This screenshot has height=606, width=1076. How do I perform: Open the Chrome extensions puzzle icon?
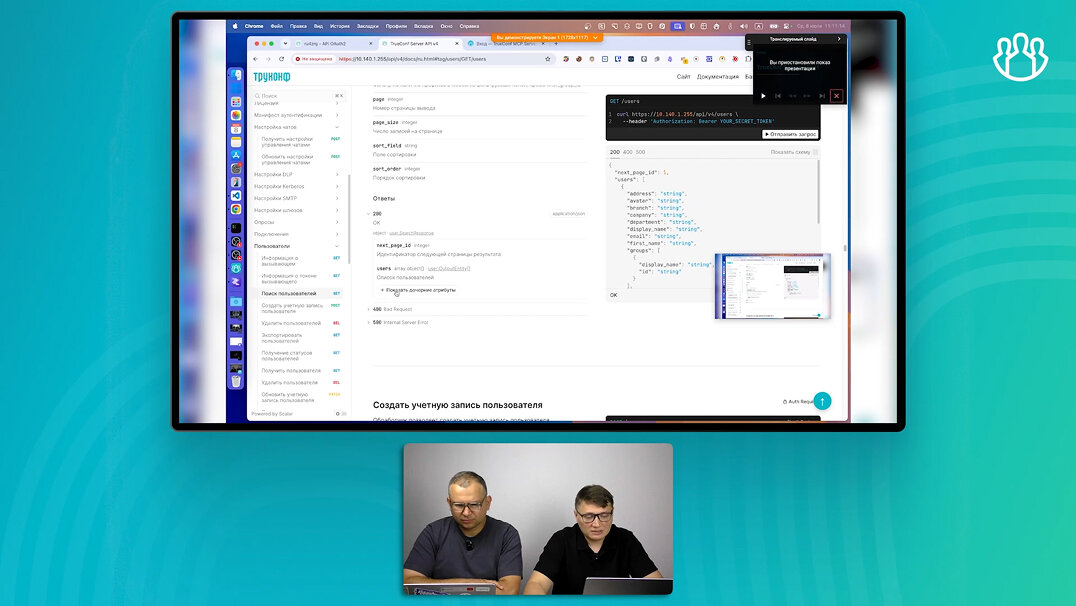748,59
